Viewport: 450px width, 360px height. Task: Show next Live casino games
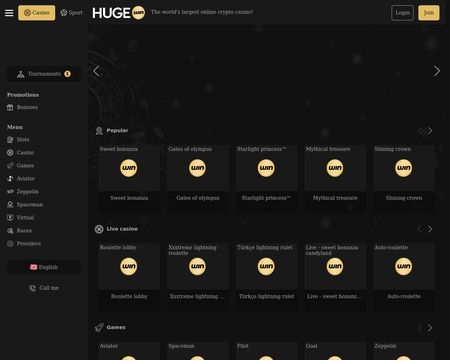430,229
